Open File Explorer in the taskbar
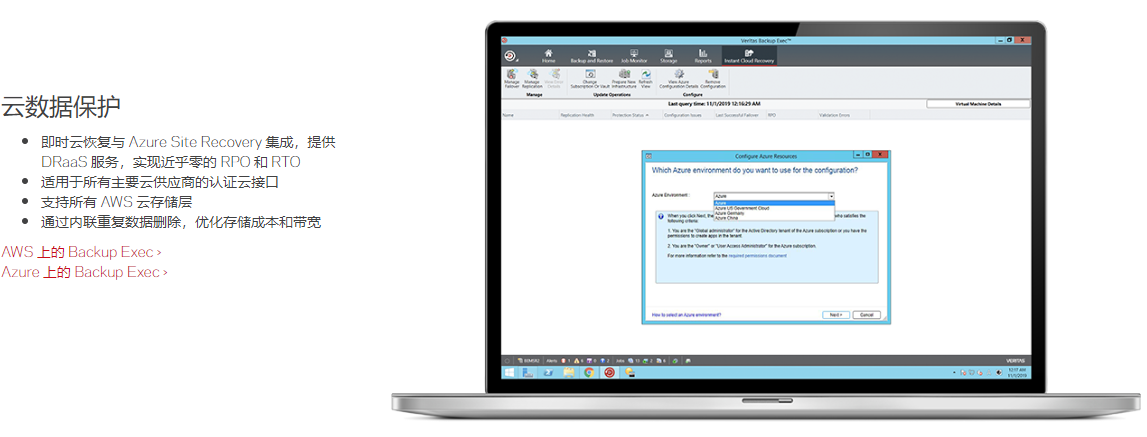Screen dimensions: 1147x437 coord(568,372)
